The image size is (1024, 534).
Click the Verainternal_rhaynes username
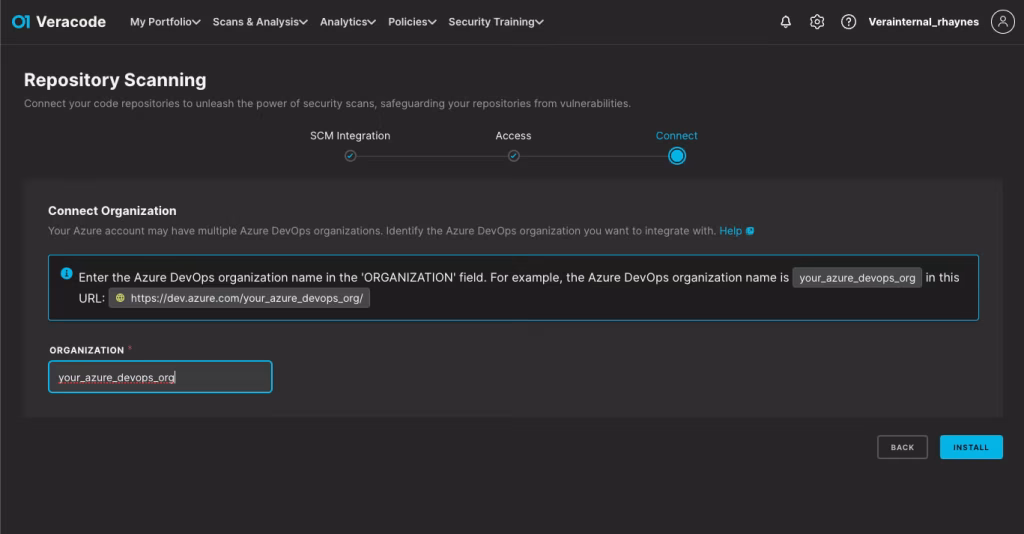click(923, 22)
